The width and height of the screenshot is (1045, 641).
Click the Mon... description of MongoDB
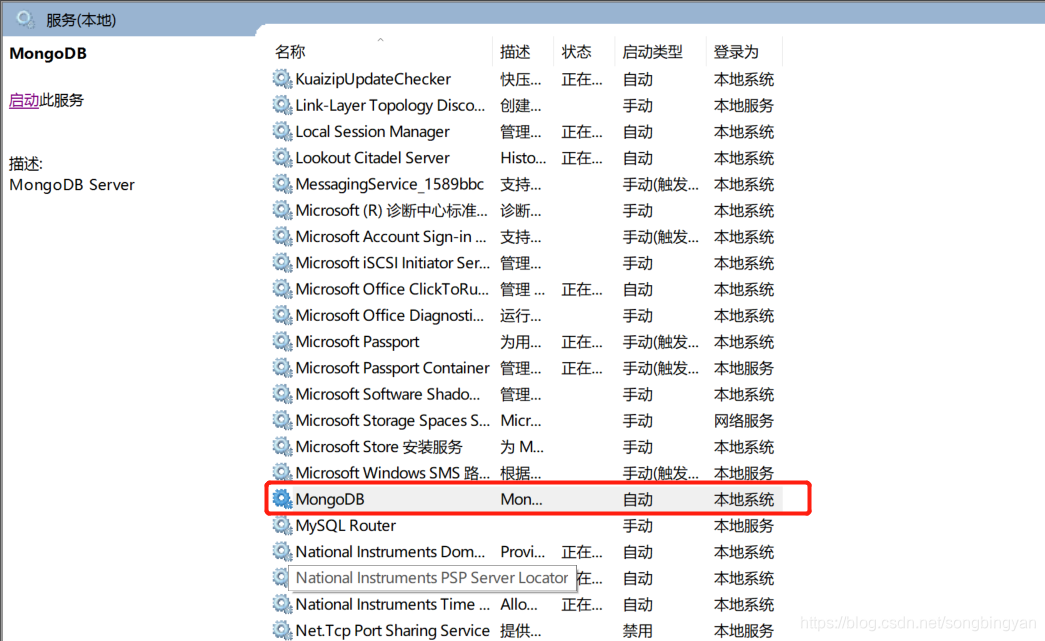click(x=521, y=499)
